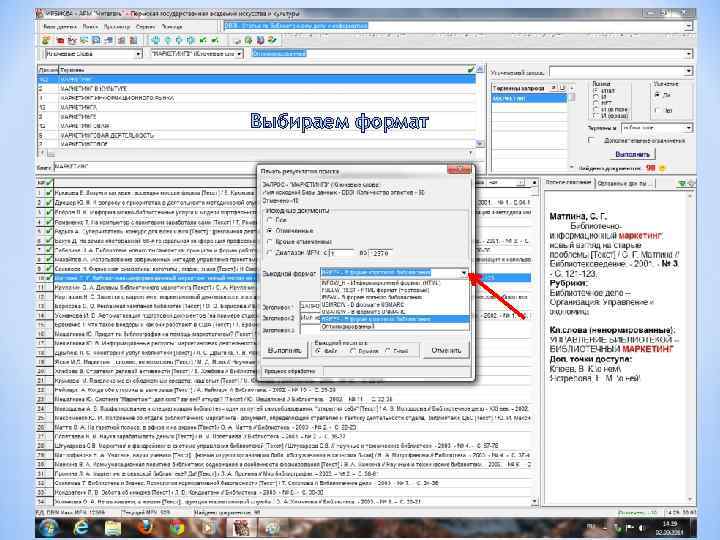The height and width of the screenshot is (540, 720).
Task: Enable Дополнительные ограничения checkbox
Action: (591, 140)
